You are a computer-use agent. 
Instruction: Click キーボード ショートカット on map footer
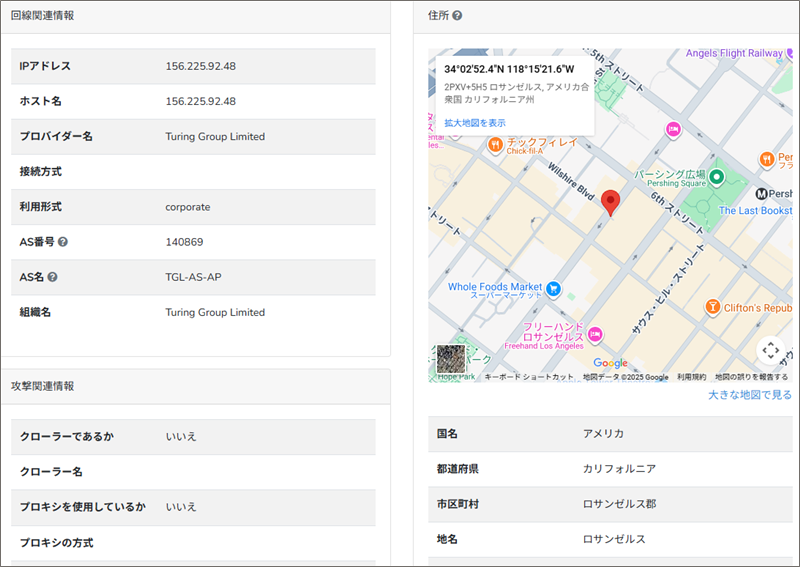pos(529,377)
